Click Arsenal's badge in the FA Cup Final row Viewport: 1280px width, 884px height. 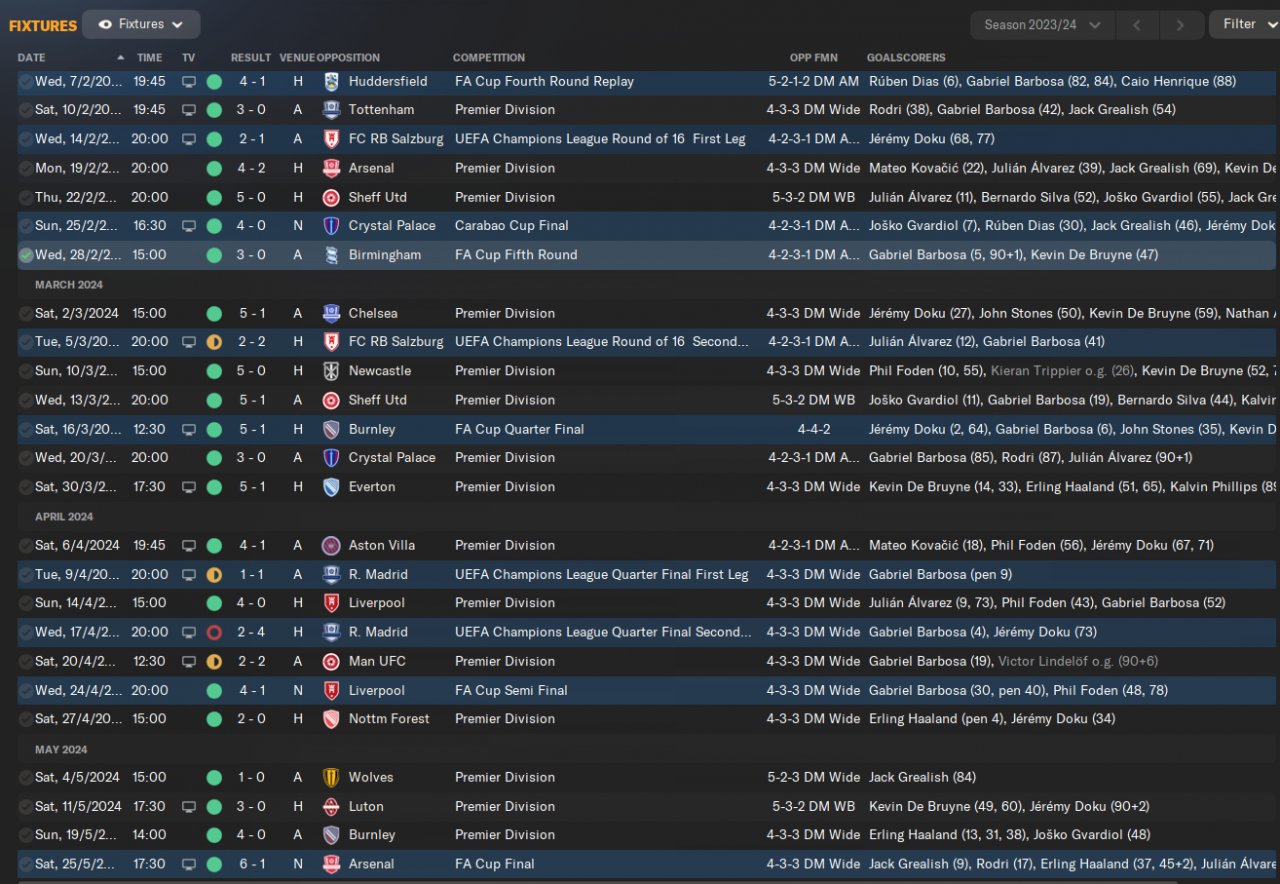(331, 864)
